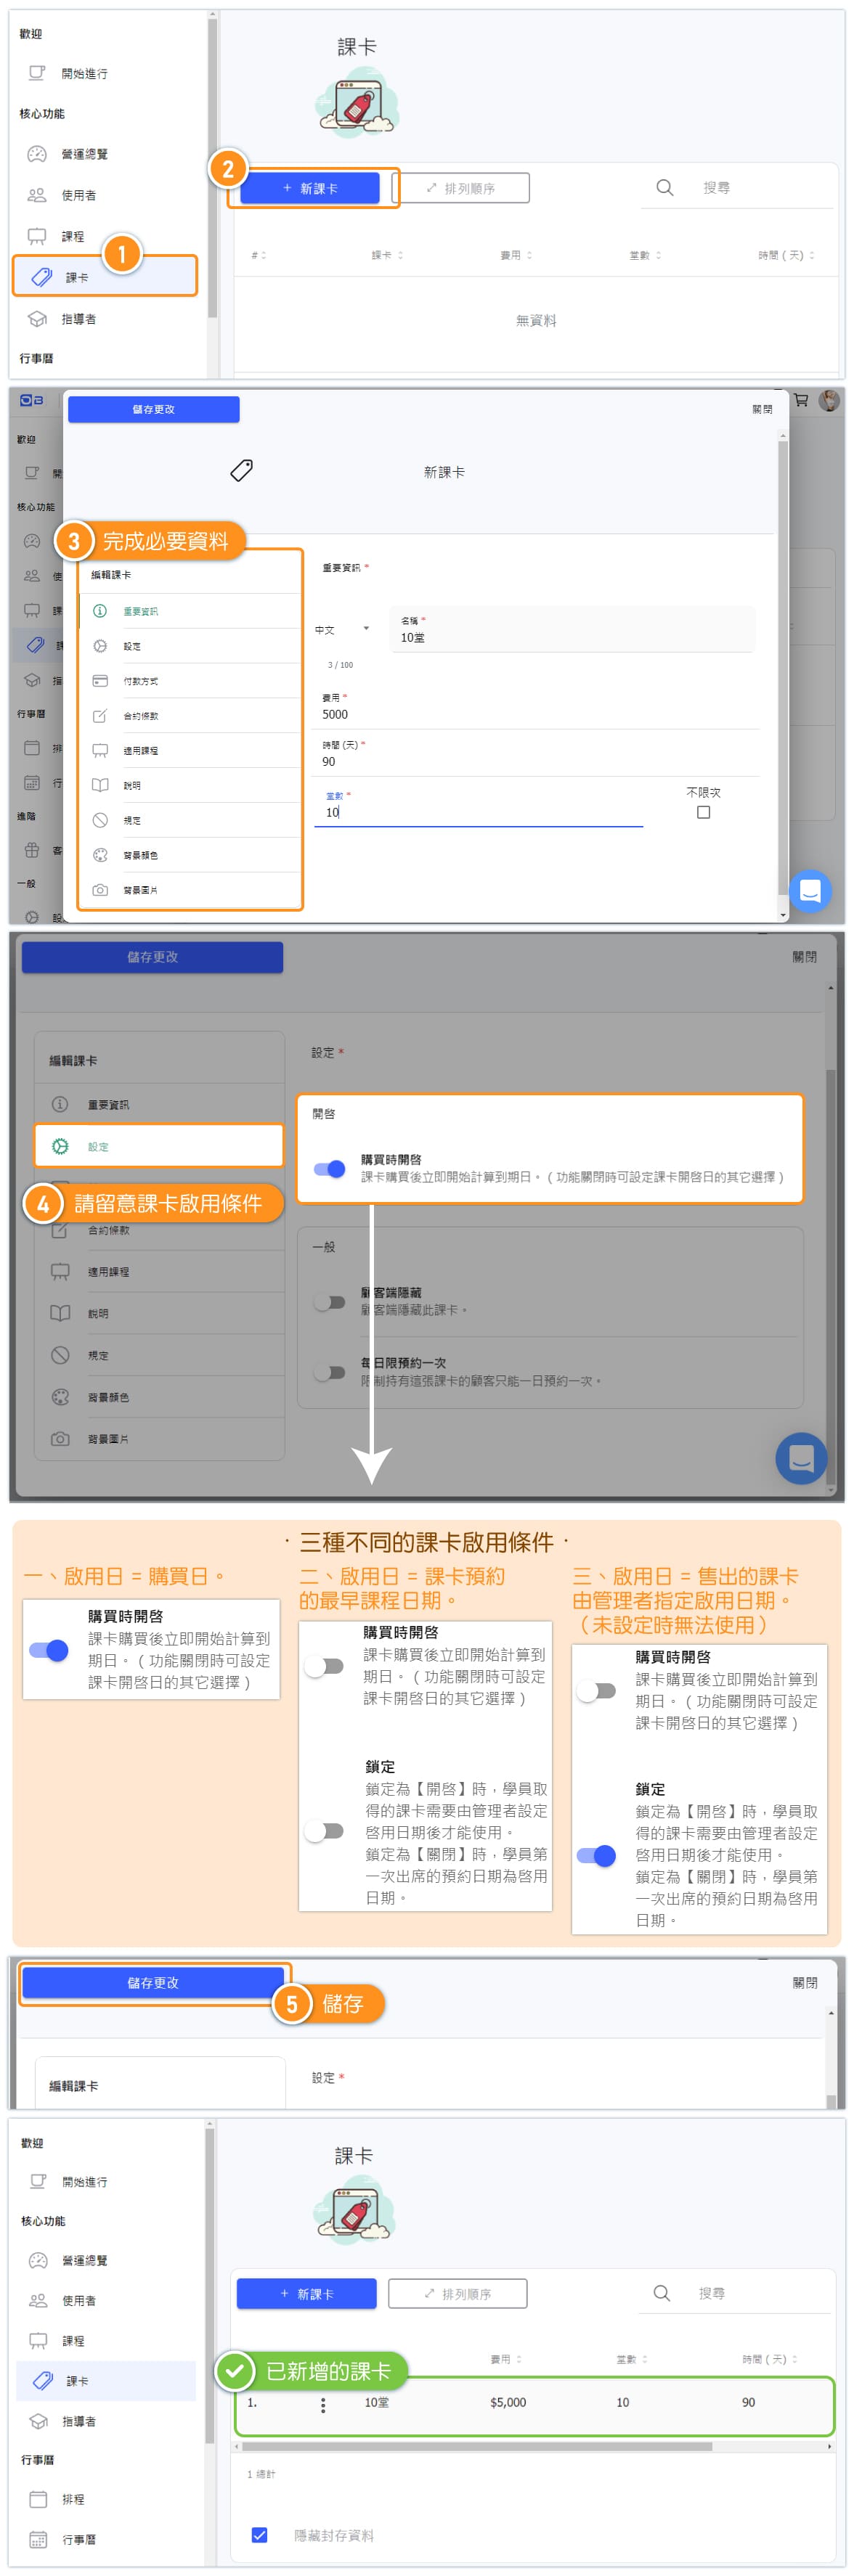Screen dimensions: 854x2576
Task: Click search magnifier in the empty 無資料 list
Action: [665, 188]
